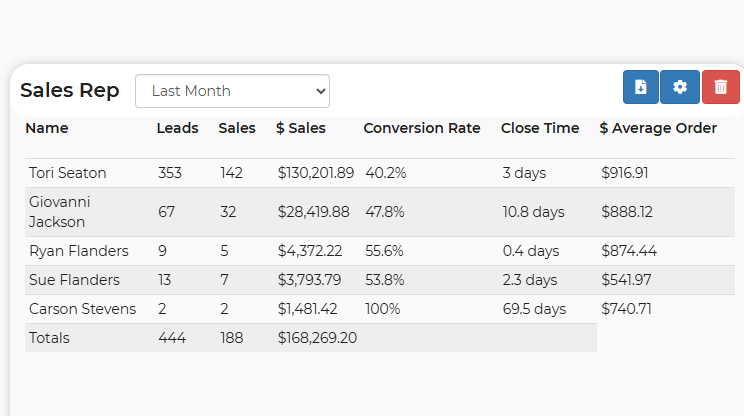
Task: Click the 5 sales value for Ryan Flanders
Action: pos(224,250)
